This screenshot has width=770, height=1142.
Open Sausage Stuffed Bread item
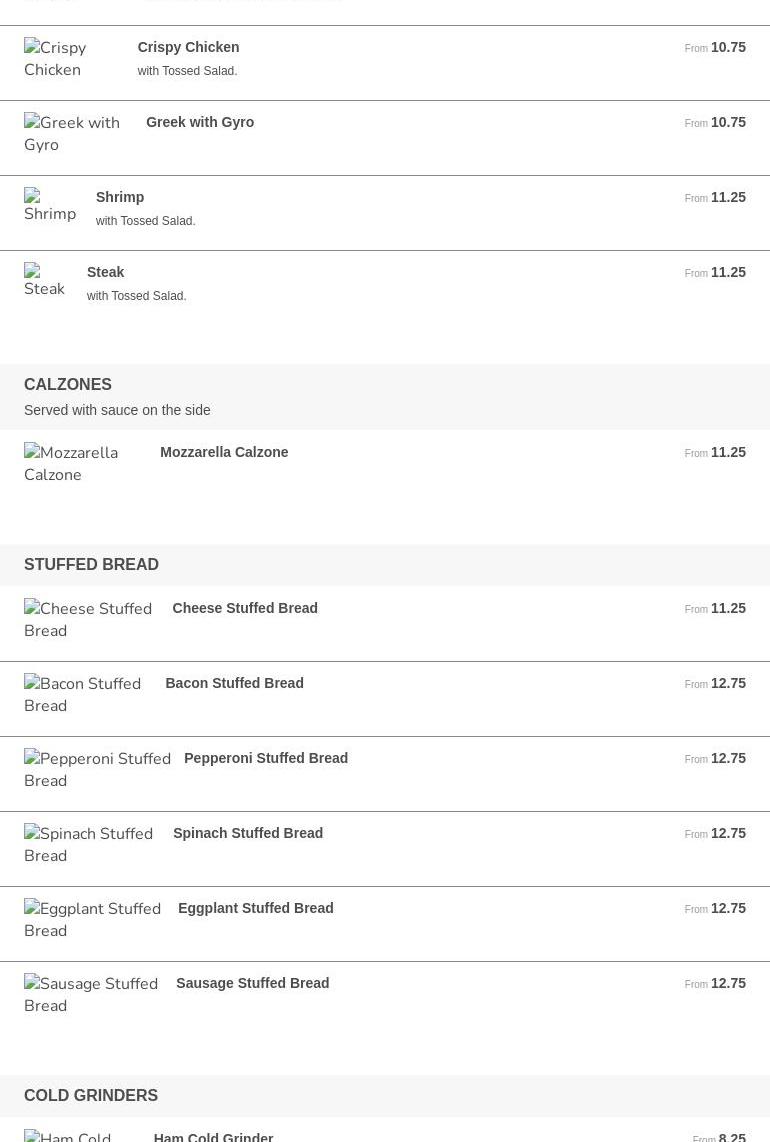tap(252, 983)
